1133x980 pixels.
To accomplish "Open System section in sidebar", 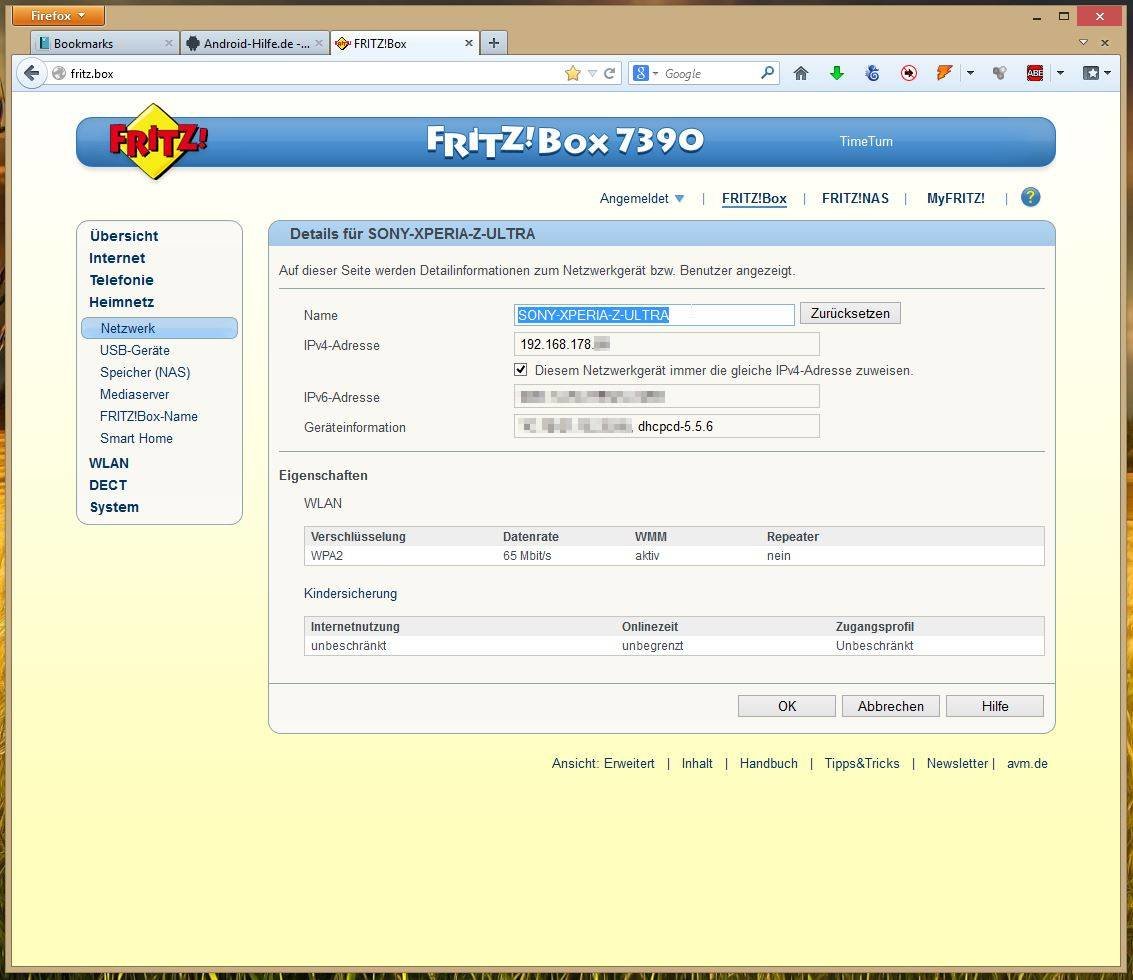I will tap(113, 507).
